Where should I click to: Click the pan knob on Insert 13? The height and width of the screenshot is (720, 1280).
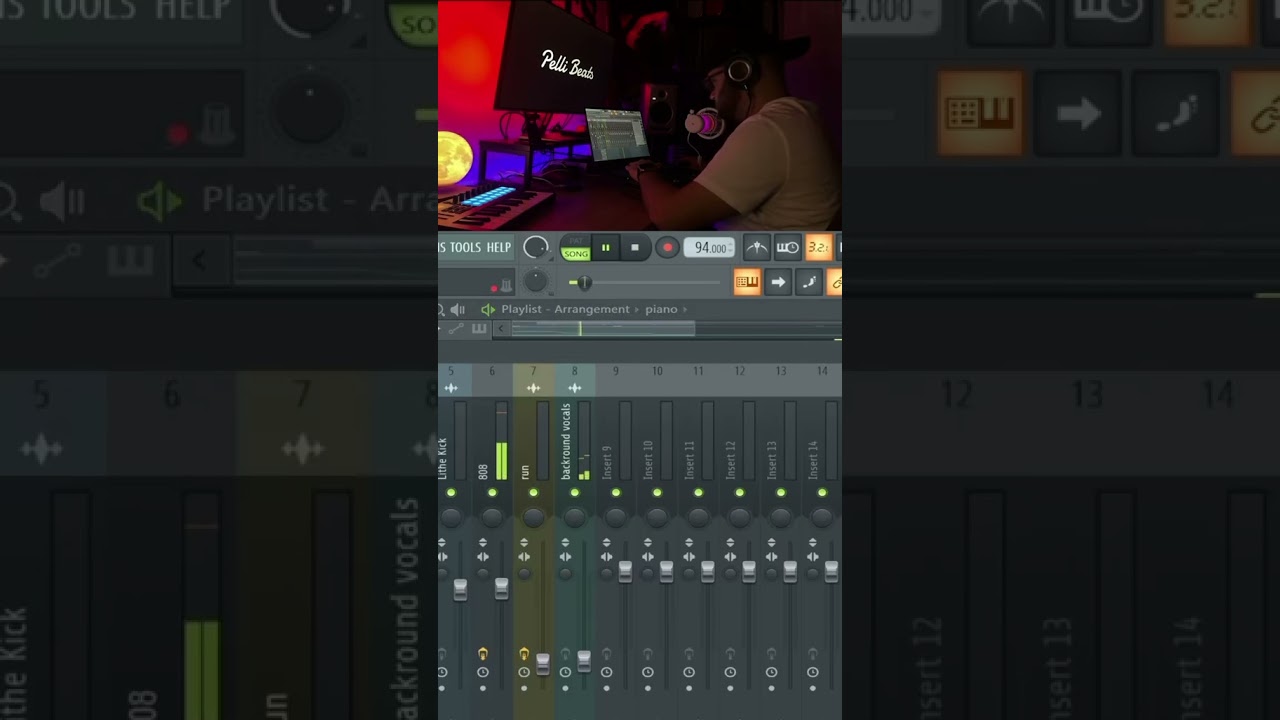tap(780, 516)
